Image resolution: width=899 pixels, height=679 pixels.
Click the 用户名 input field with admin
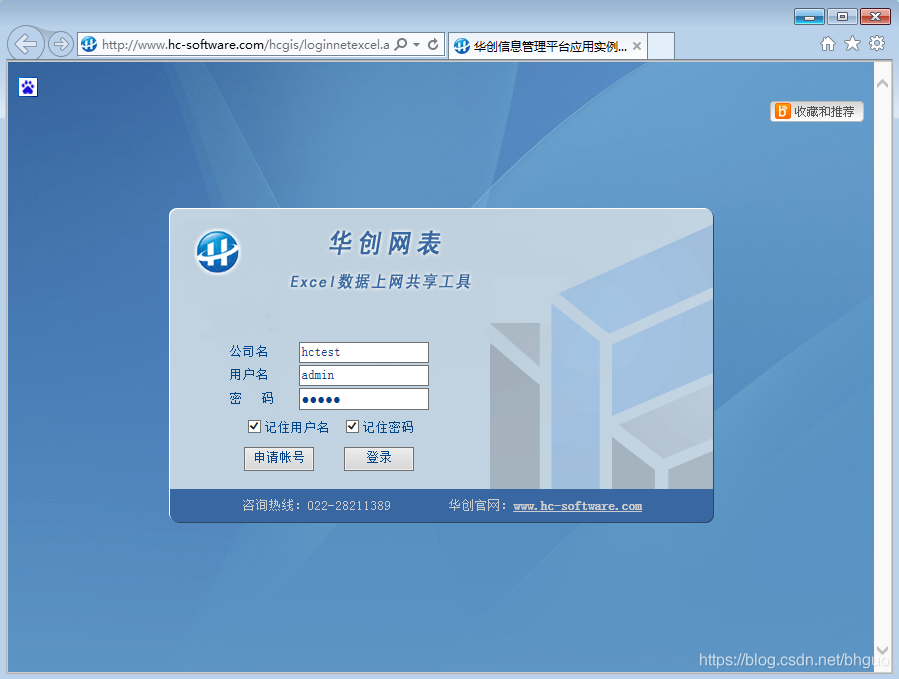click(363, 375)
